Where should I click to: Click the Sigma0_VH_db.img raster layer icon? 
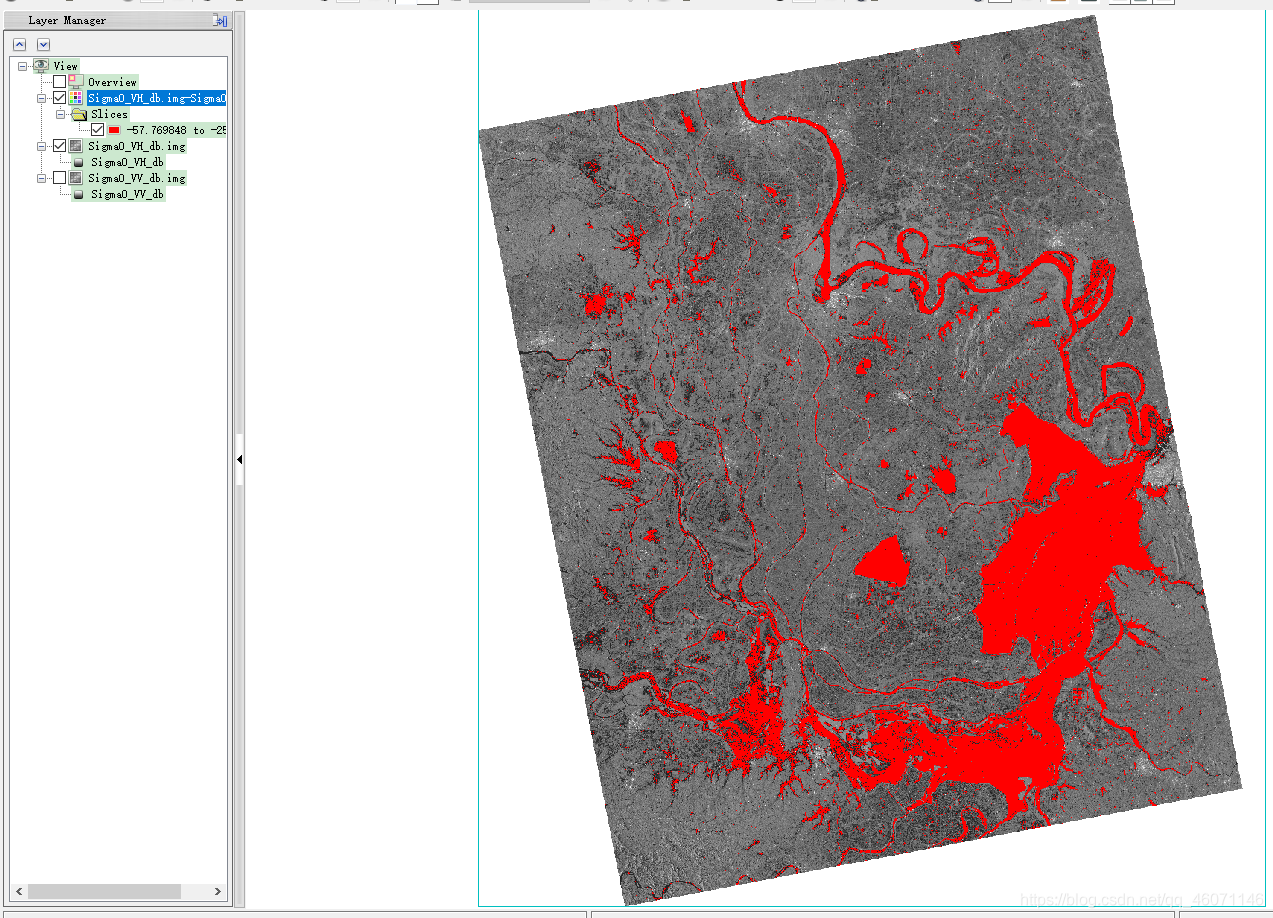[76, 146]
